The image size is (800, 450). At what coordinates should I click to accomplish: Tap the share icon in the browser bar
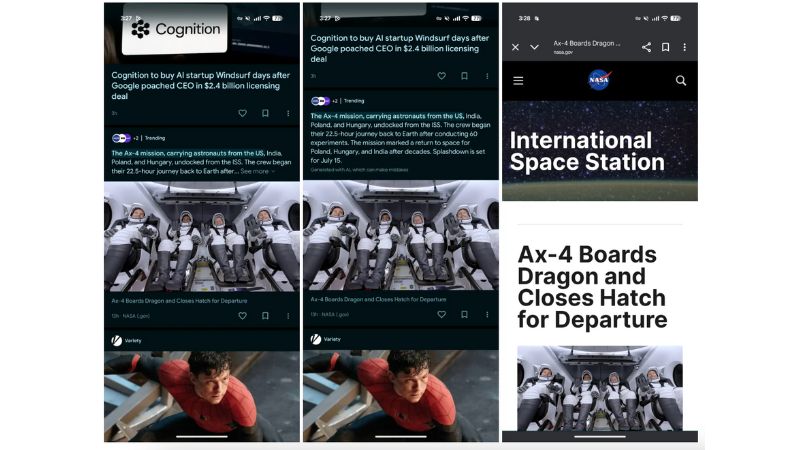[x=646, y=47]
